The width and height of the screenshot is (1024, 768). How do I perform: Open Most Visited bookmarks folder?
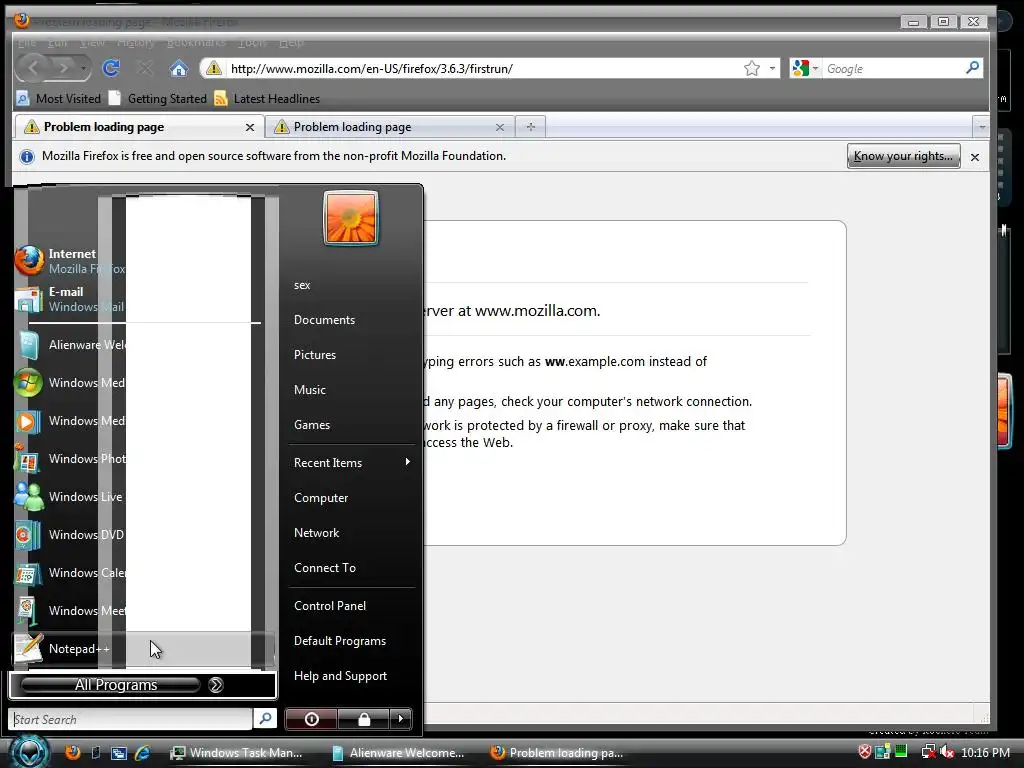point(59,99)
